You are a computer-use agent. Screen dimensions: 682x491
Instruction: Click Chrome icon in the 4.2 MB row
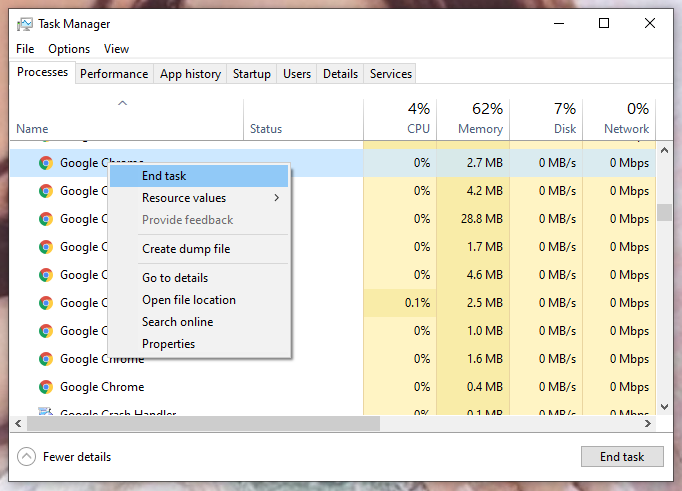click(x=46, y=190)
